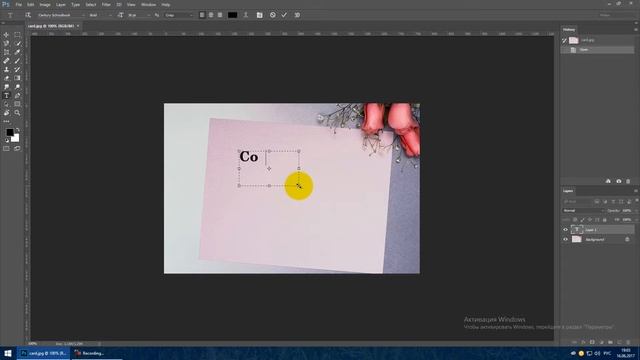
Task: Delete the current history state
Action: coord(628,181)
